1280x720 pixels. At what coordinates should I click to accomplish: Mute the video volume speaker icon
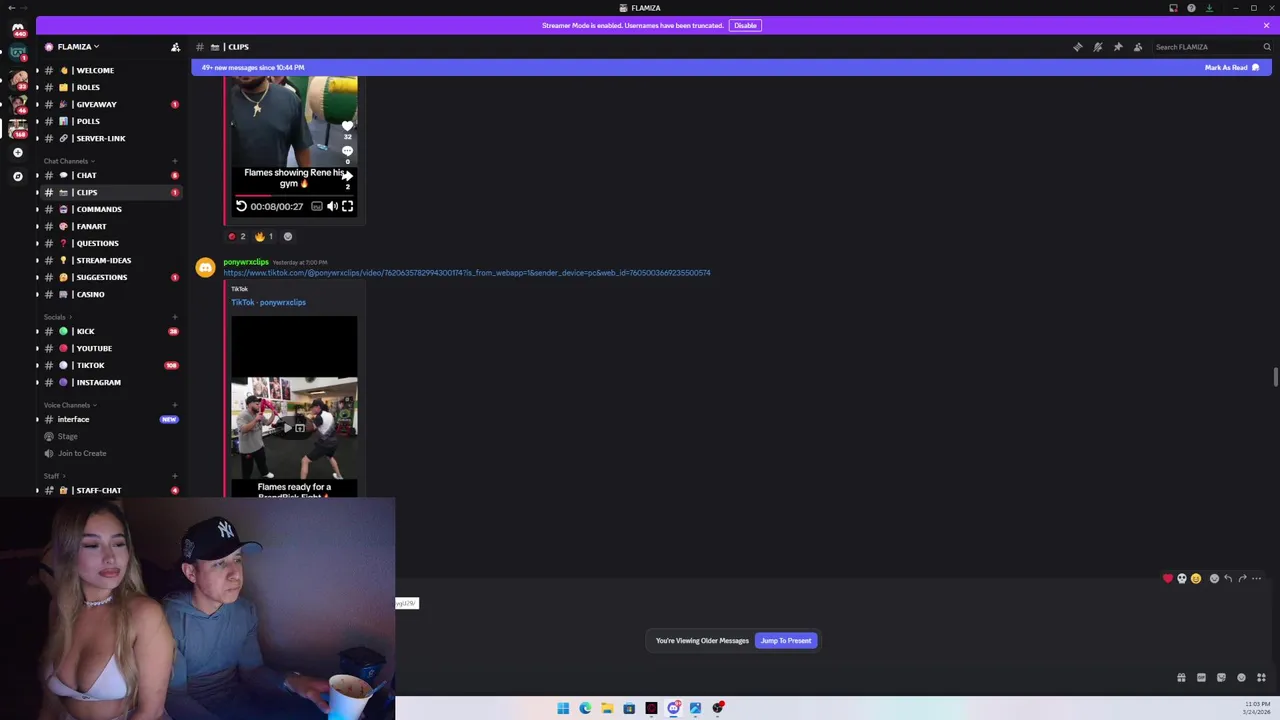tap(332, 206)
